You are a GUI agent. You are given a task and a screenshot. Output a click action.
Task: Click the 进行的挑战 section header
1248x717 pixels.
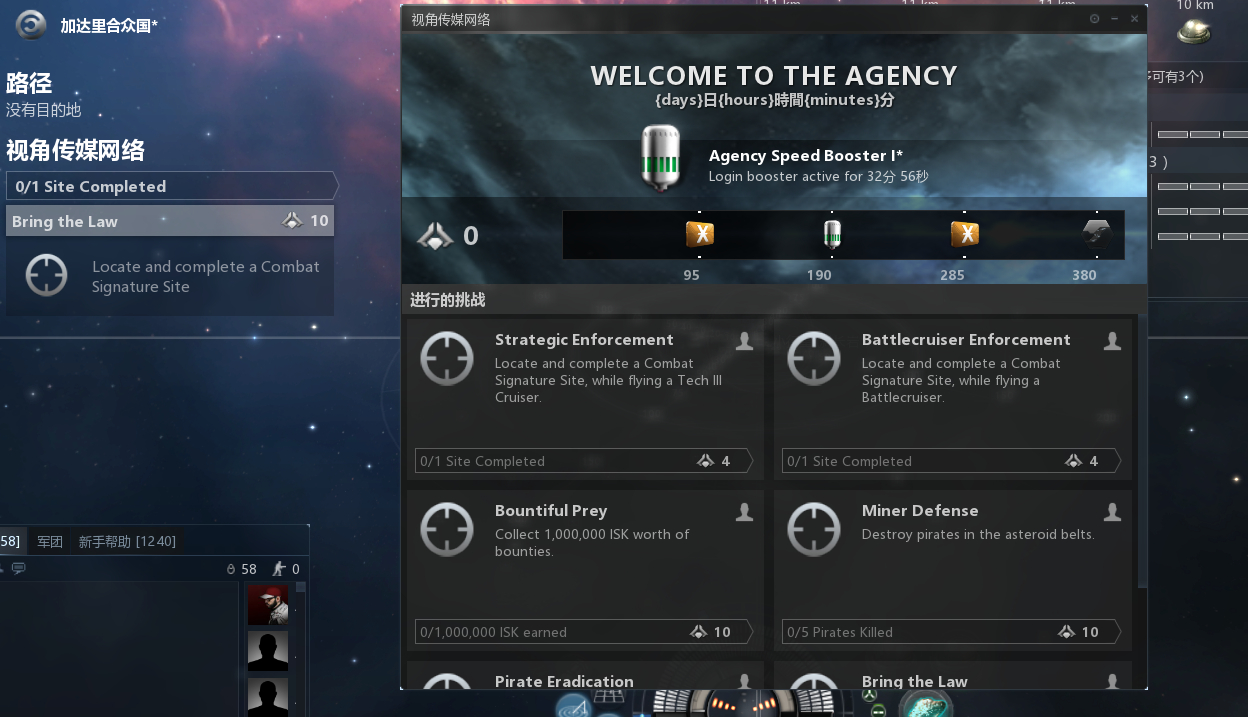click(x=448, y=300)
